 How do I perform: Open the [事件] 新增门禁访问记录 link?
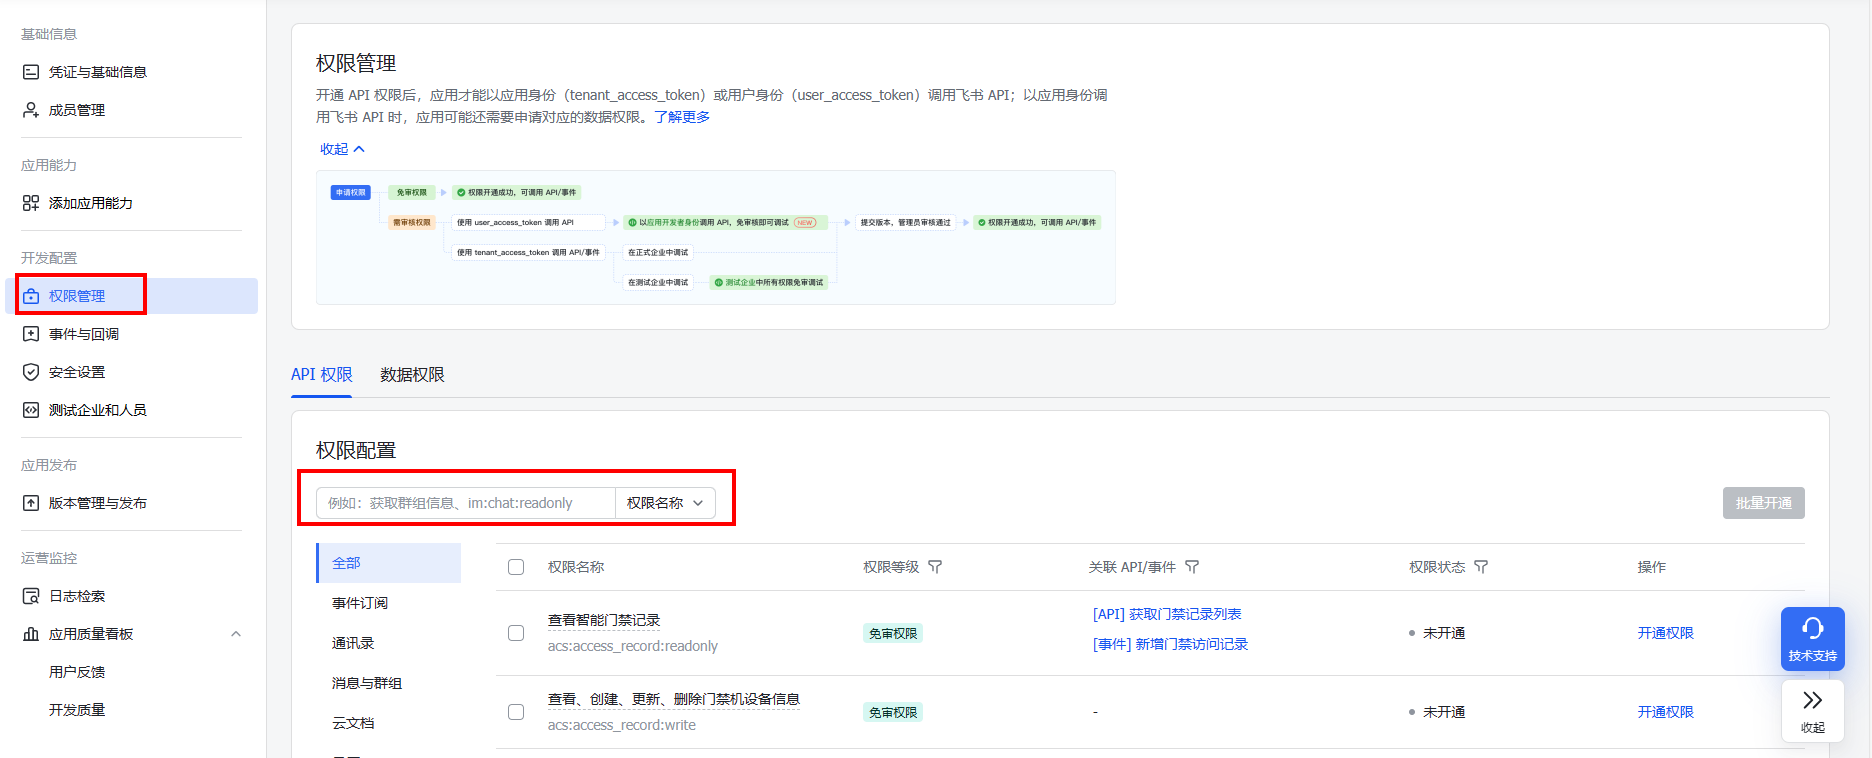pos(1170,644)
